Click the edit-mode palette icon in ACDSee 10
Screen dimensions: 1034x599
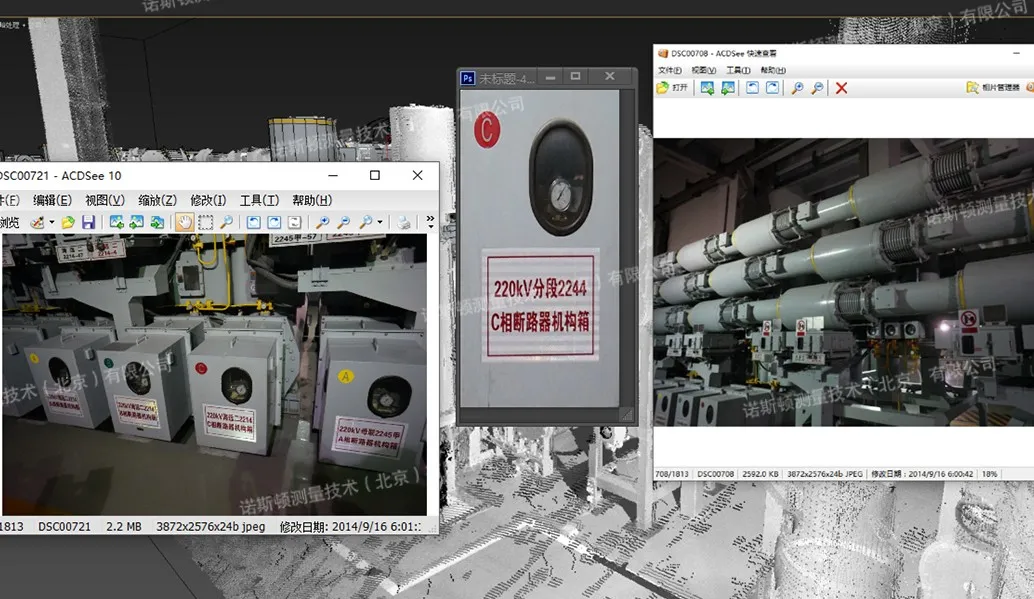point(38,222)
